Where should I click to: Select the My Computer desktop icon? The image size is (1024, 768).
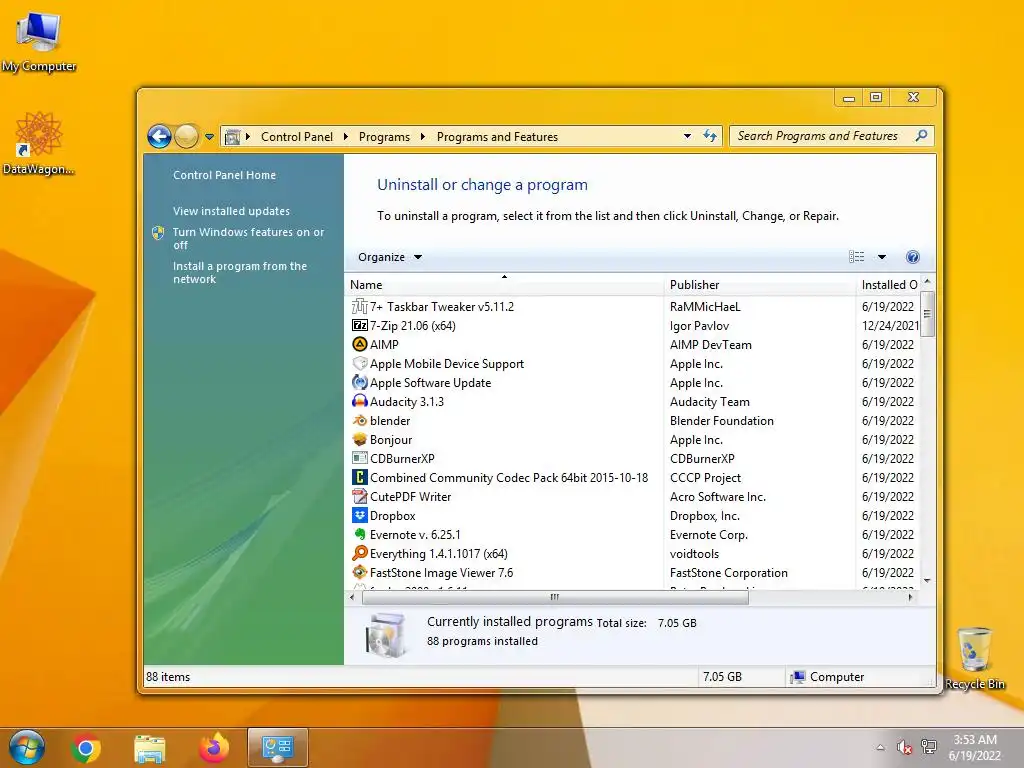pos(39,42)
